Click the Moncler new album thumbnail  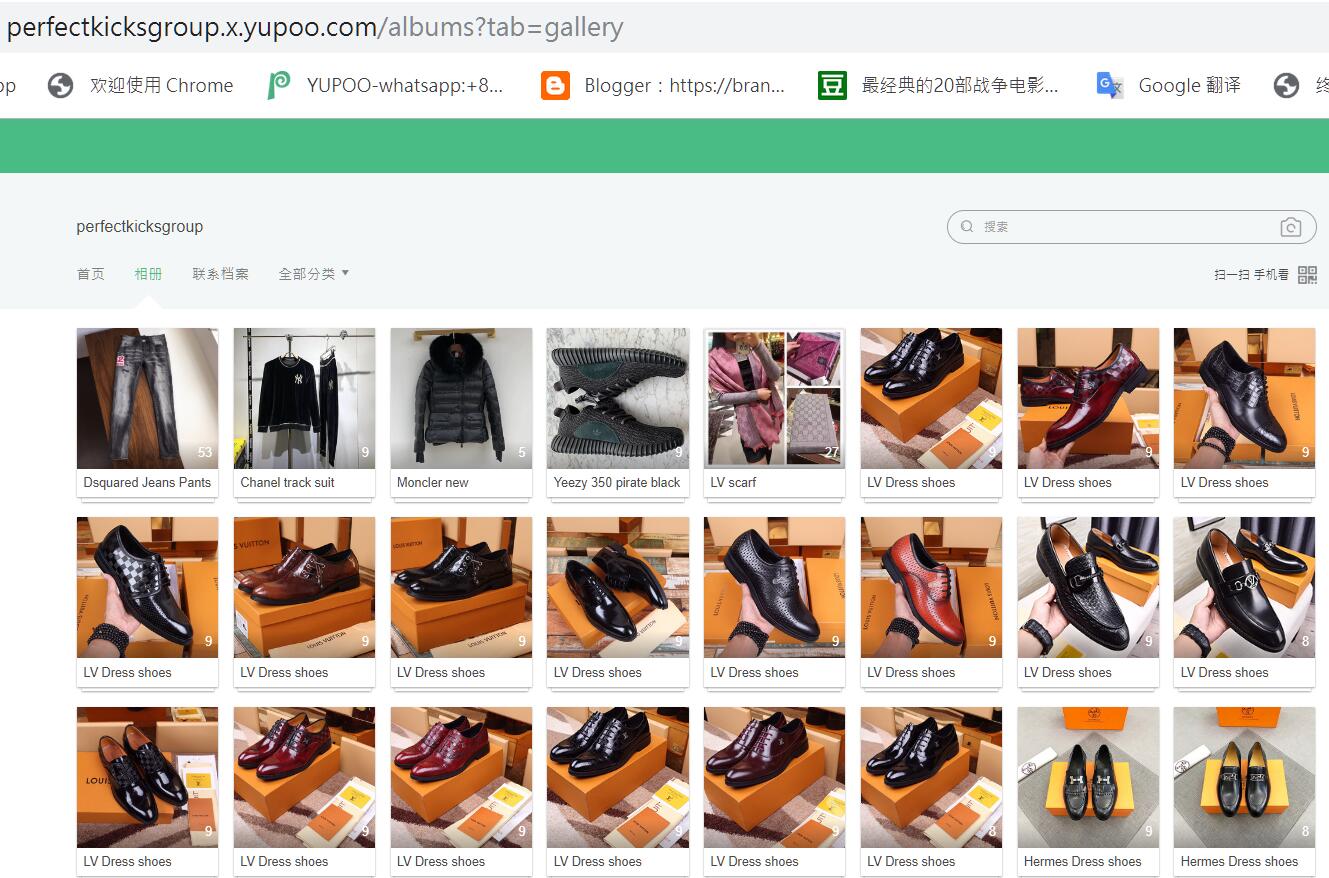click(x=460, y=398)
